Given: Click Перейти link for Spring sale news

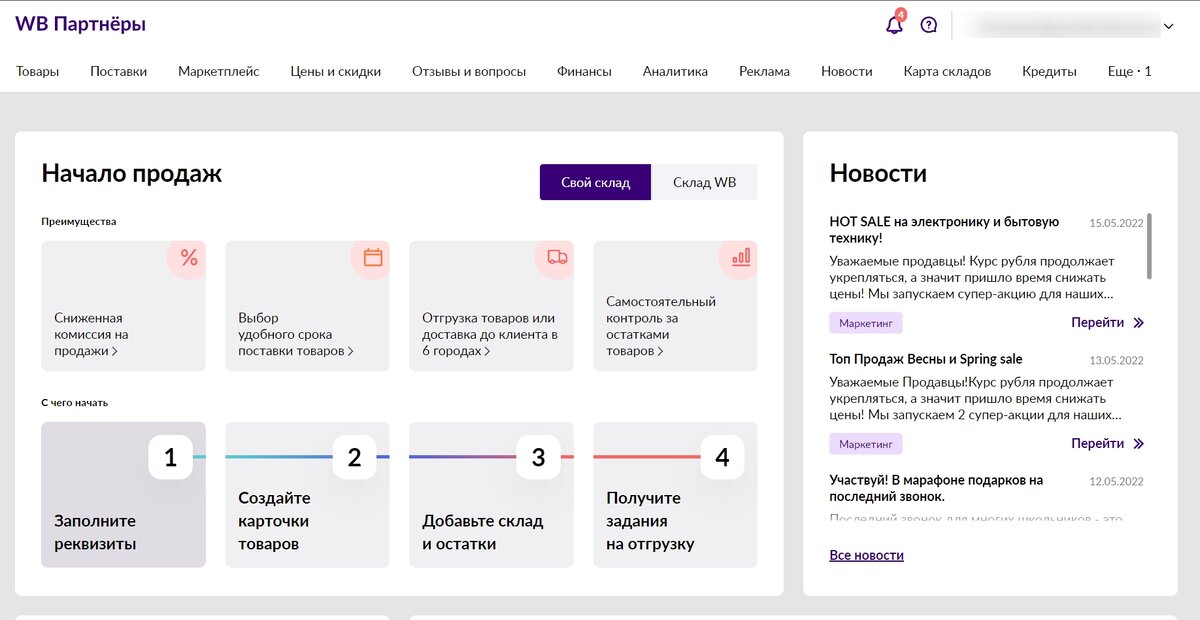Looking at the screenshot, I should (x=1098, y=444).
